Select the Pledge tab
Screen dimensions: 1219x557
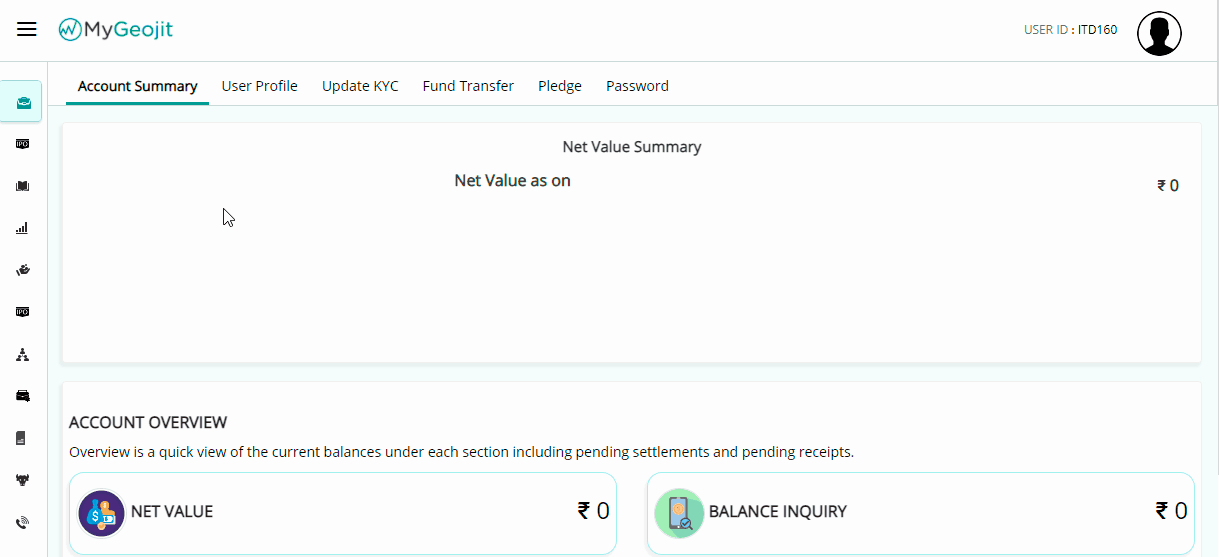pos(560,86)
